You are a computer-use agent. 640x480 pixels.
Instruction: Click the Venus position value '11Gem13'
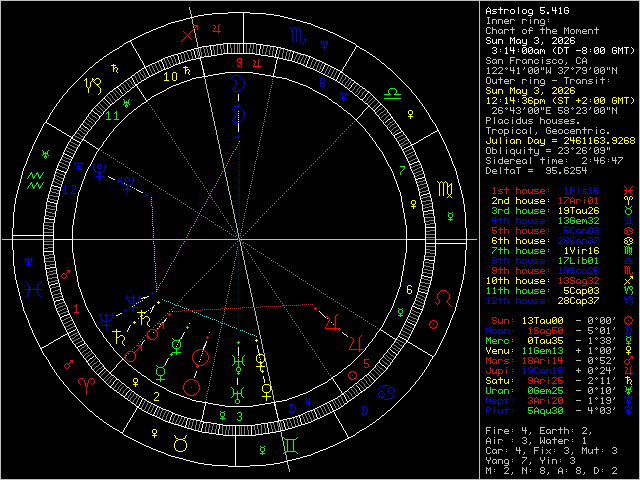(x=542, y=351)
